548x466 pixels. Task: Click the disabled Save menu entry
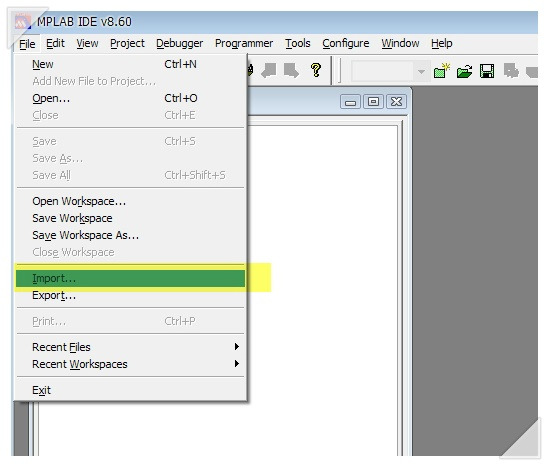(x=130, y=141)
